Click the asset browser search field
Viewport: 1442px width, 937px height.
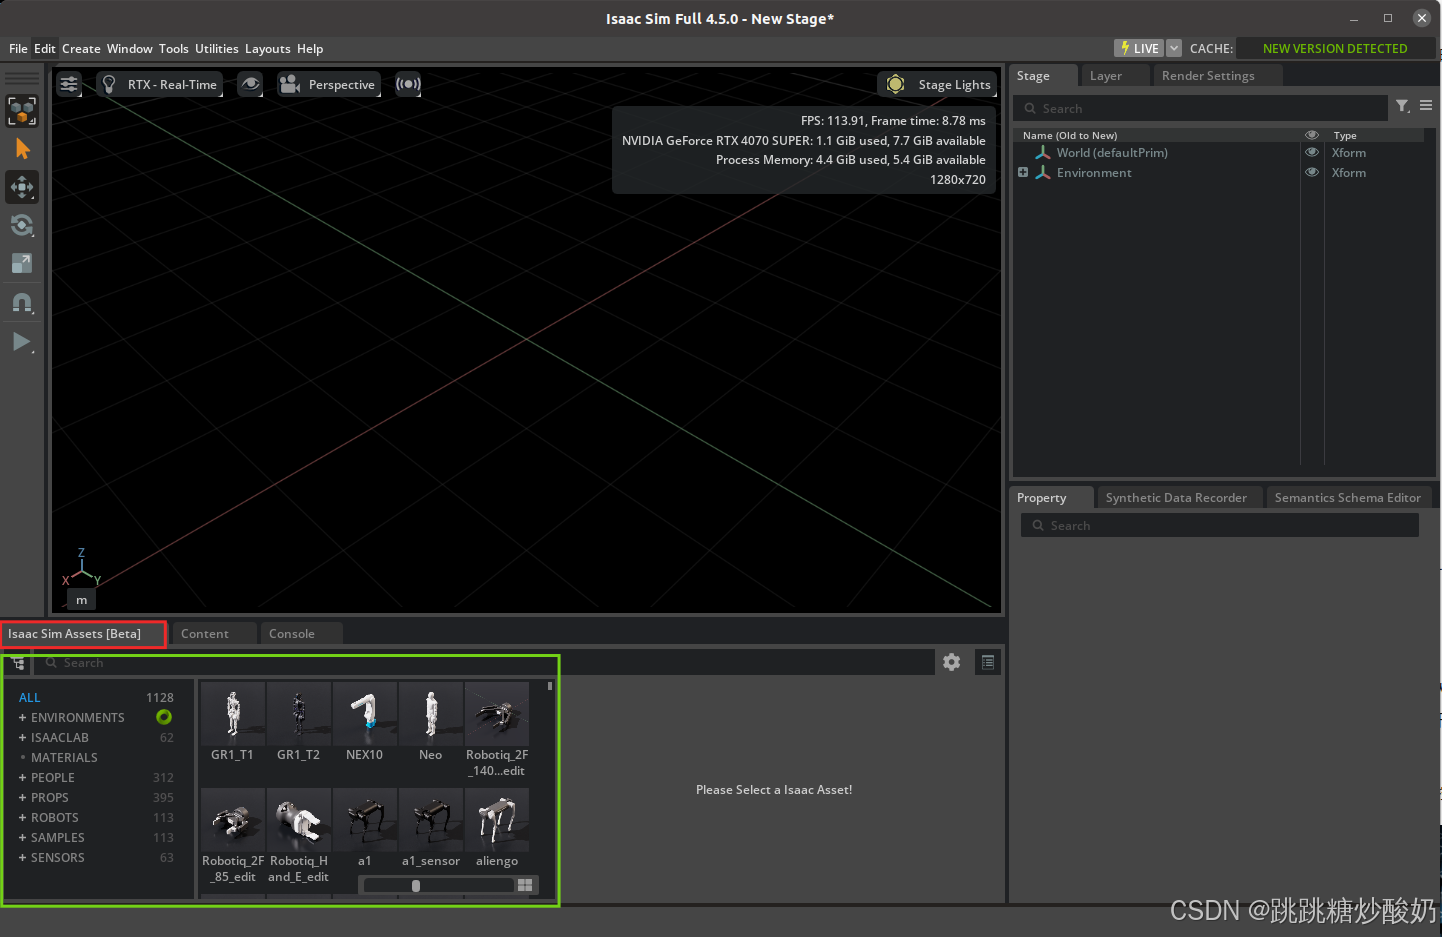coord(485,663)
